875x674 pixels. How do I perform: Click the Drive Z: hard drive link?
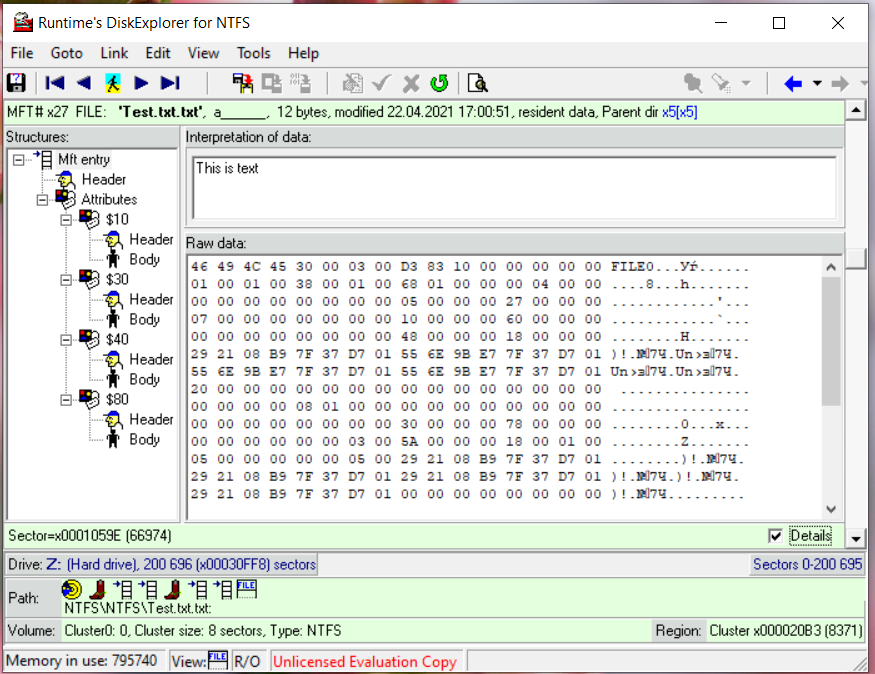pos(181,564)
